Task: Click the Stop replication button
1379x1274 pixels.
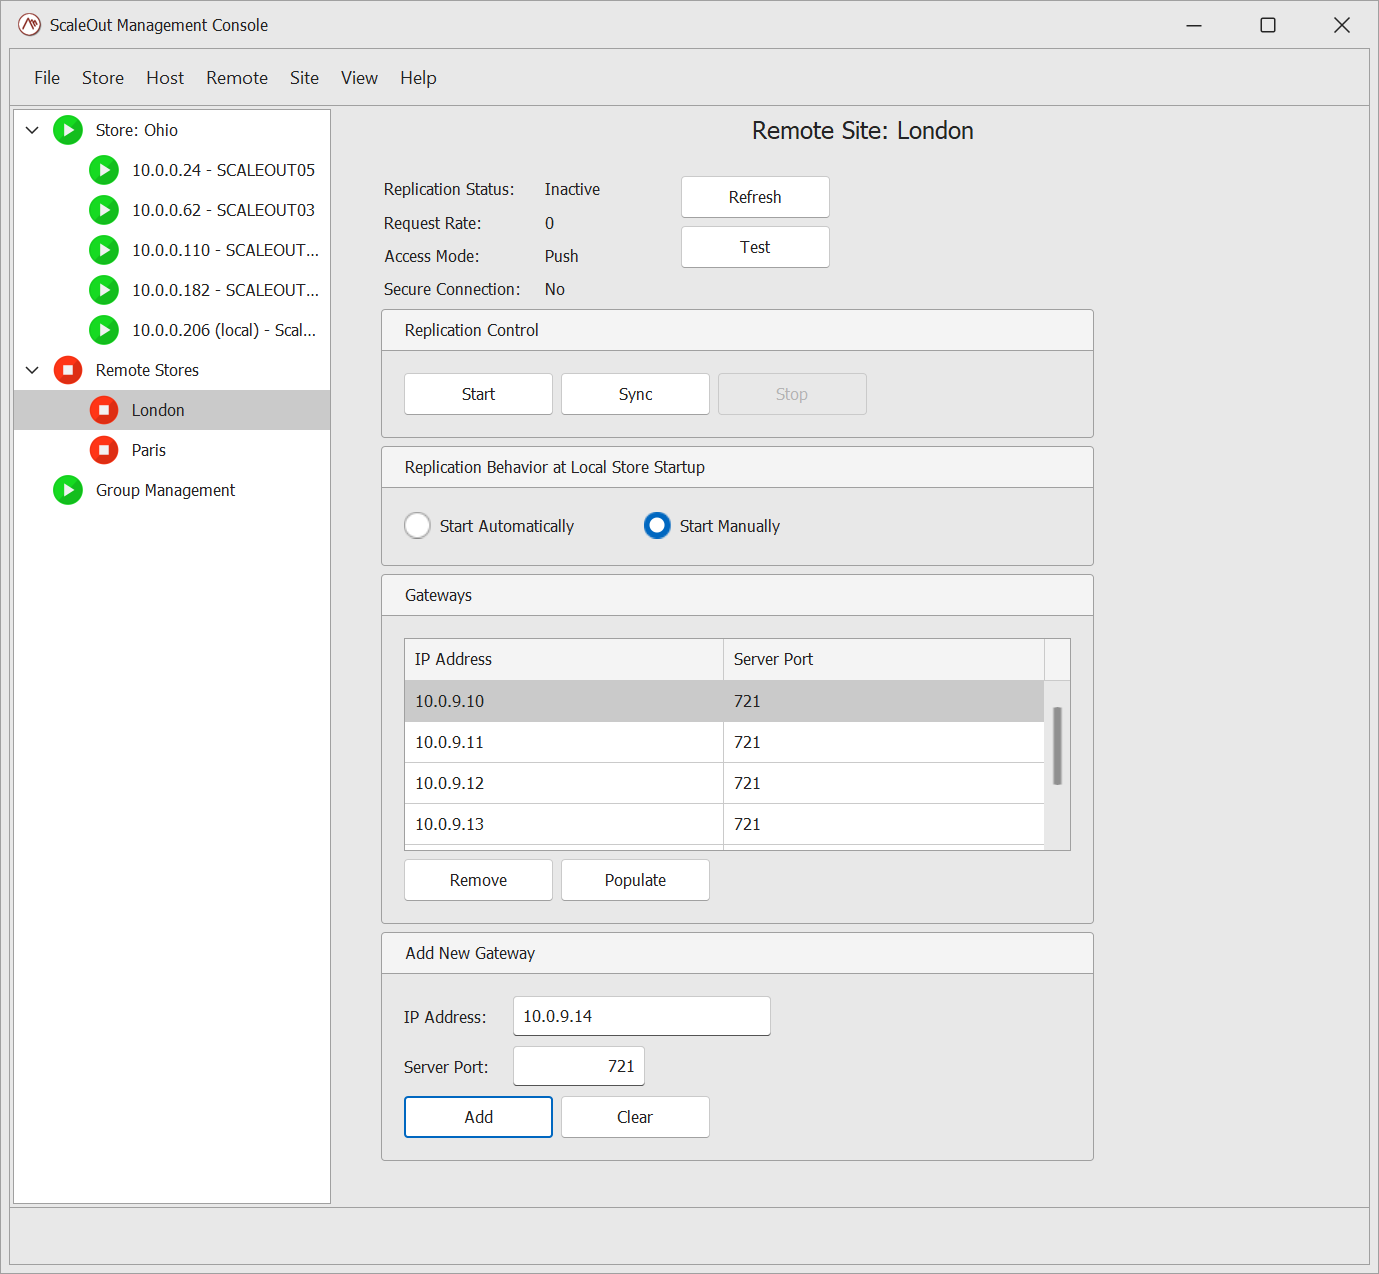Action: pos(792,394)
